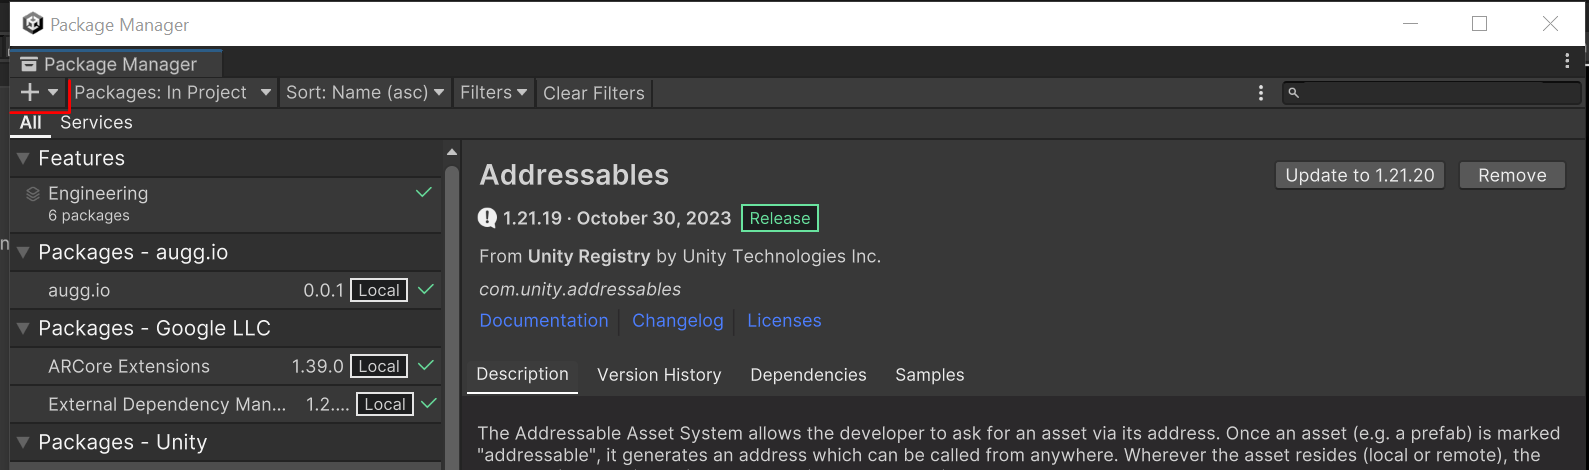
Task: Collapse the Features section
Action: pyautogui.click(x=23, y=158)
